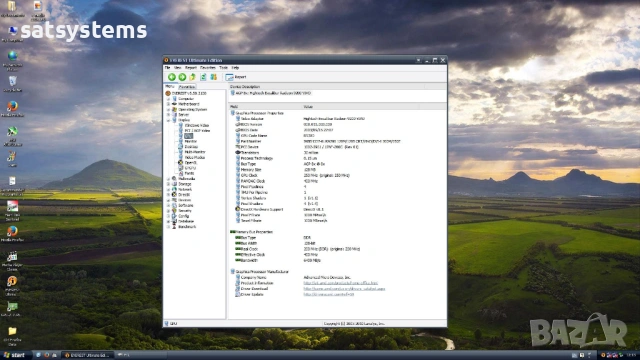Viewport: 640px width, 360px height.
Task: Select Operating System in the tree
Action: pos(189,109)
